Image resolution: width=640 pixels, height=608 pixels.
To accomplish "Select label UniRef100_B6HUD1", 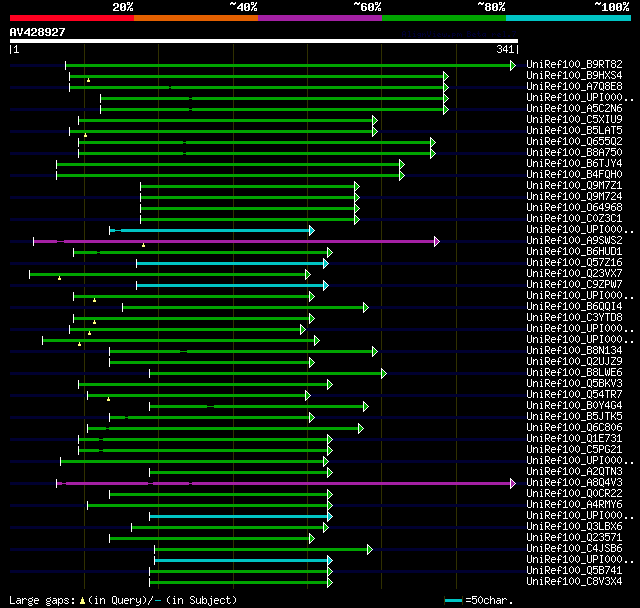I will point(574,252).
